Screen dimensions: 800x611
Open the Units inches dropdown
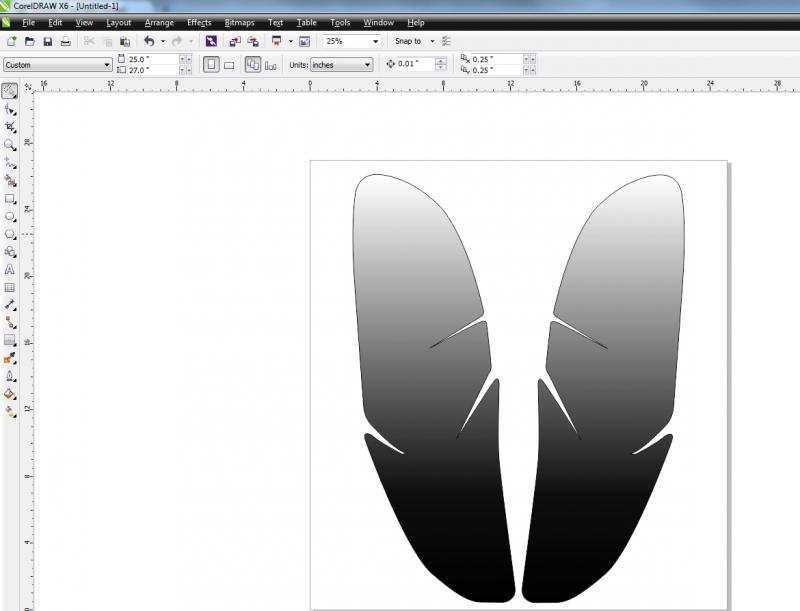(367, 65)
